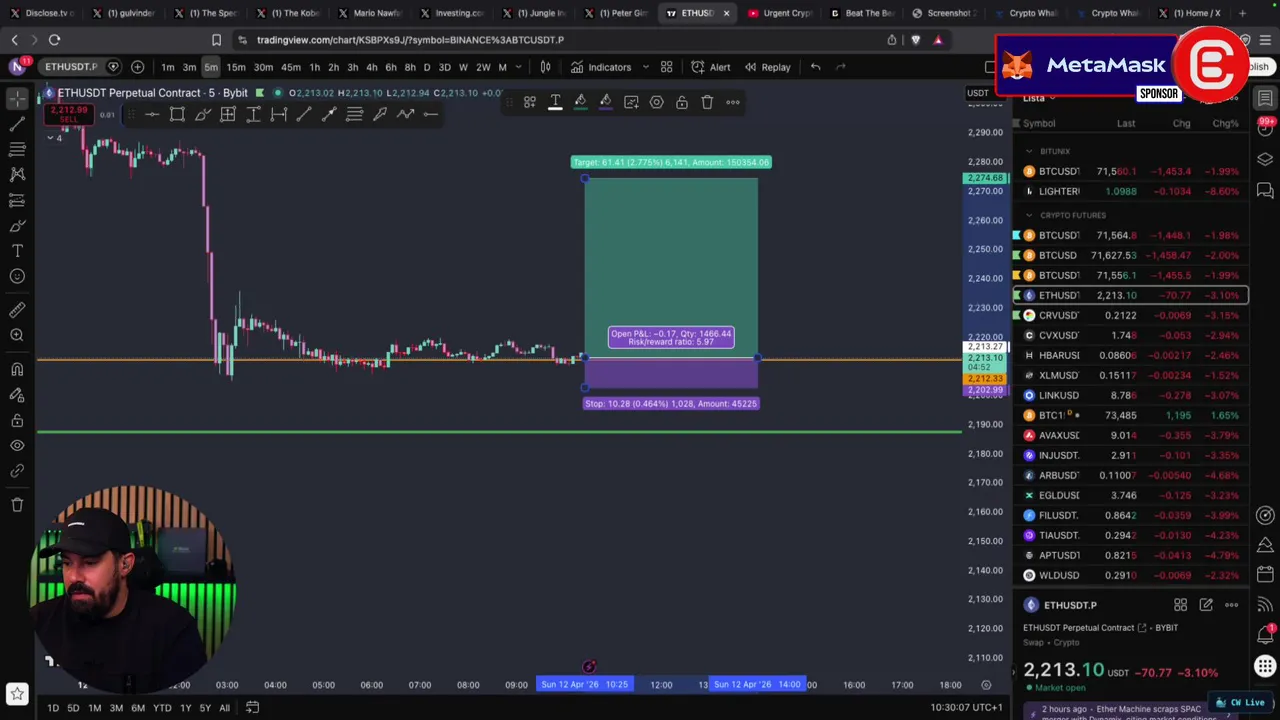The height and width of the screenshot is (720, 1280).
Task: Open position drawing settings hexagon icon
Action: pyautogui.click(x=656, y=102)
